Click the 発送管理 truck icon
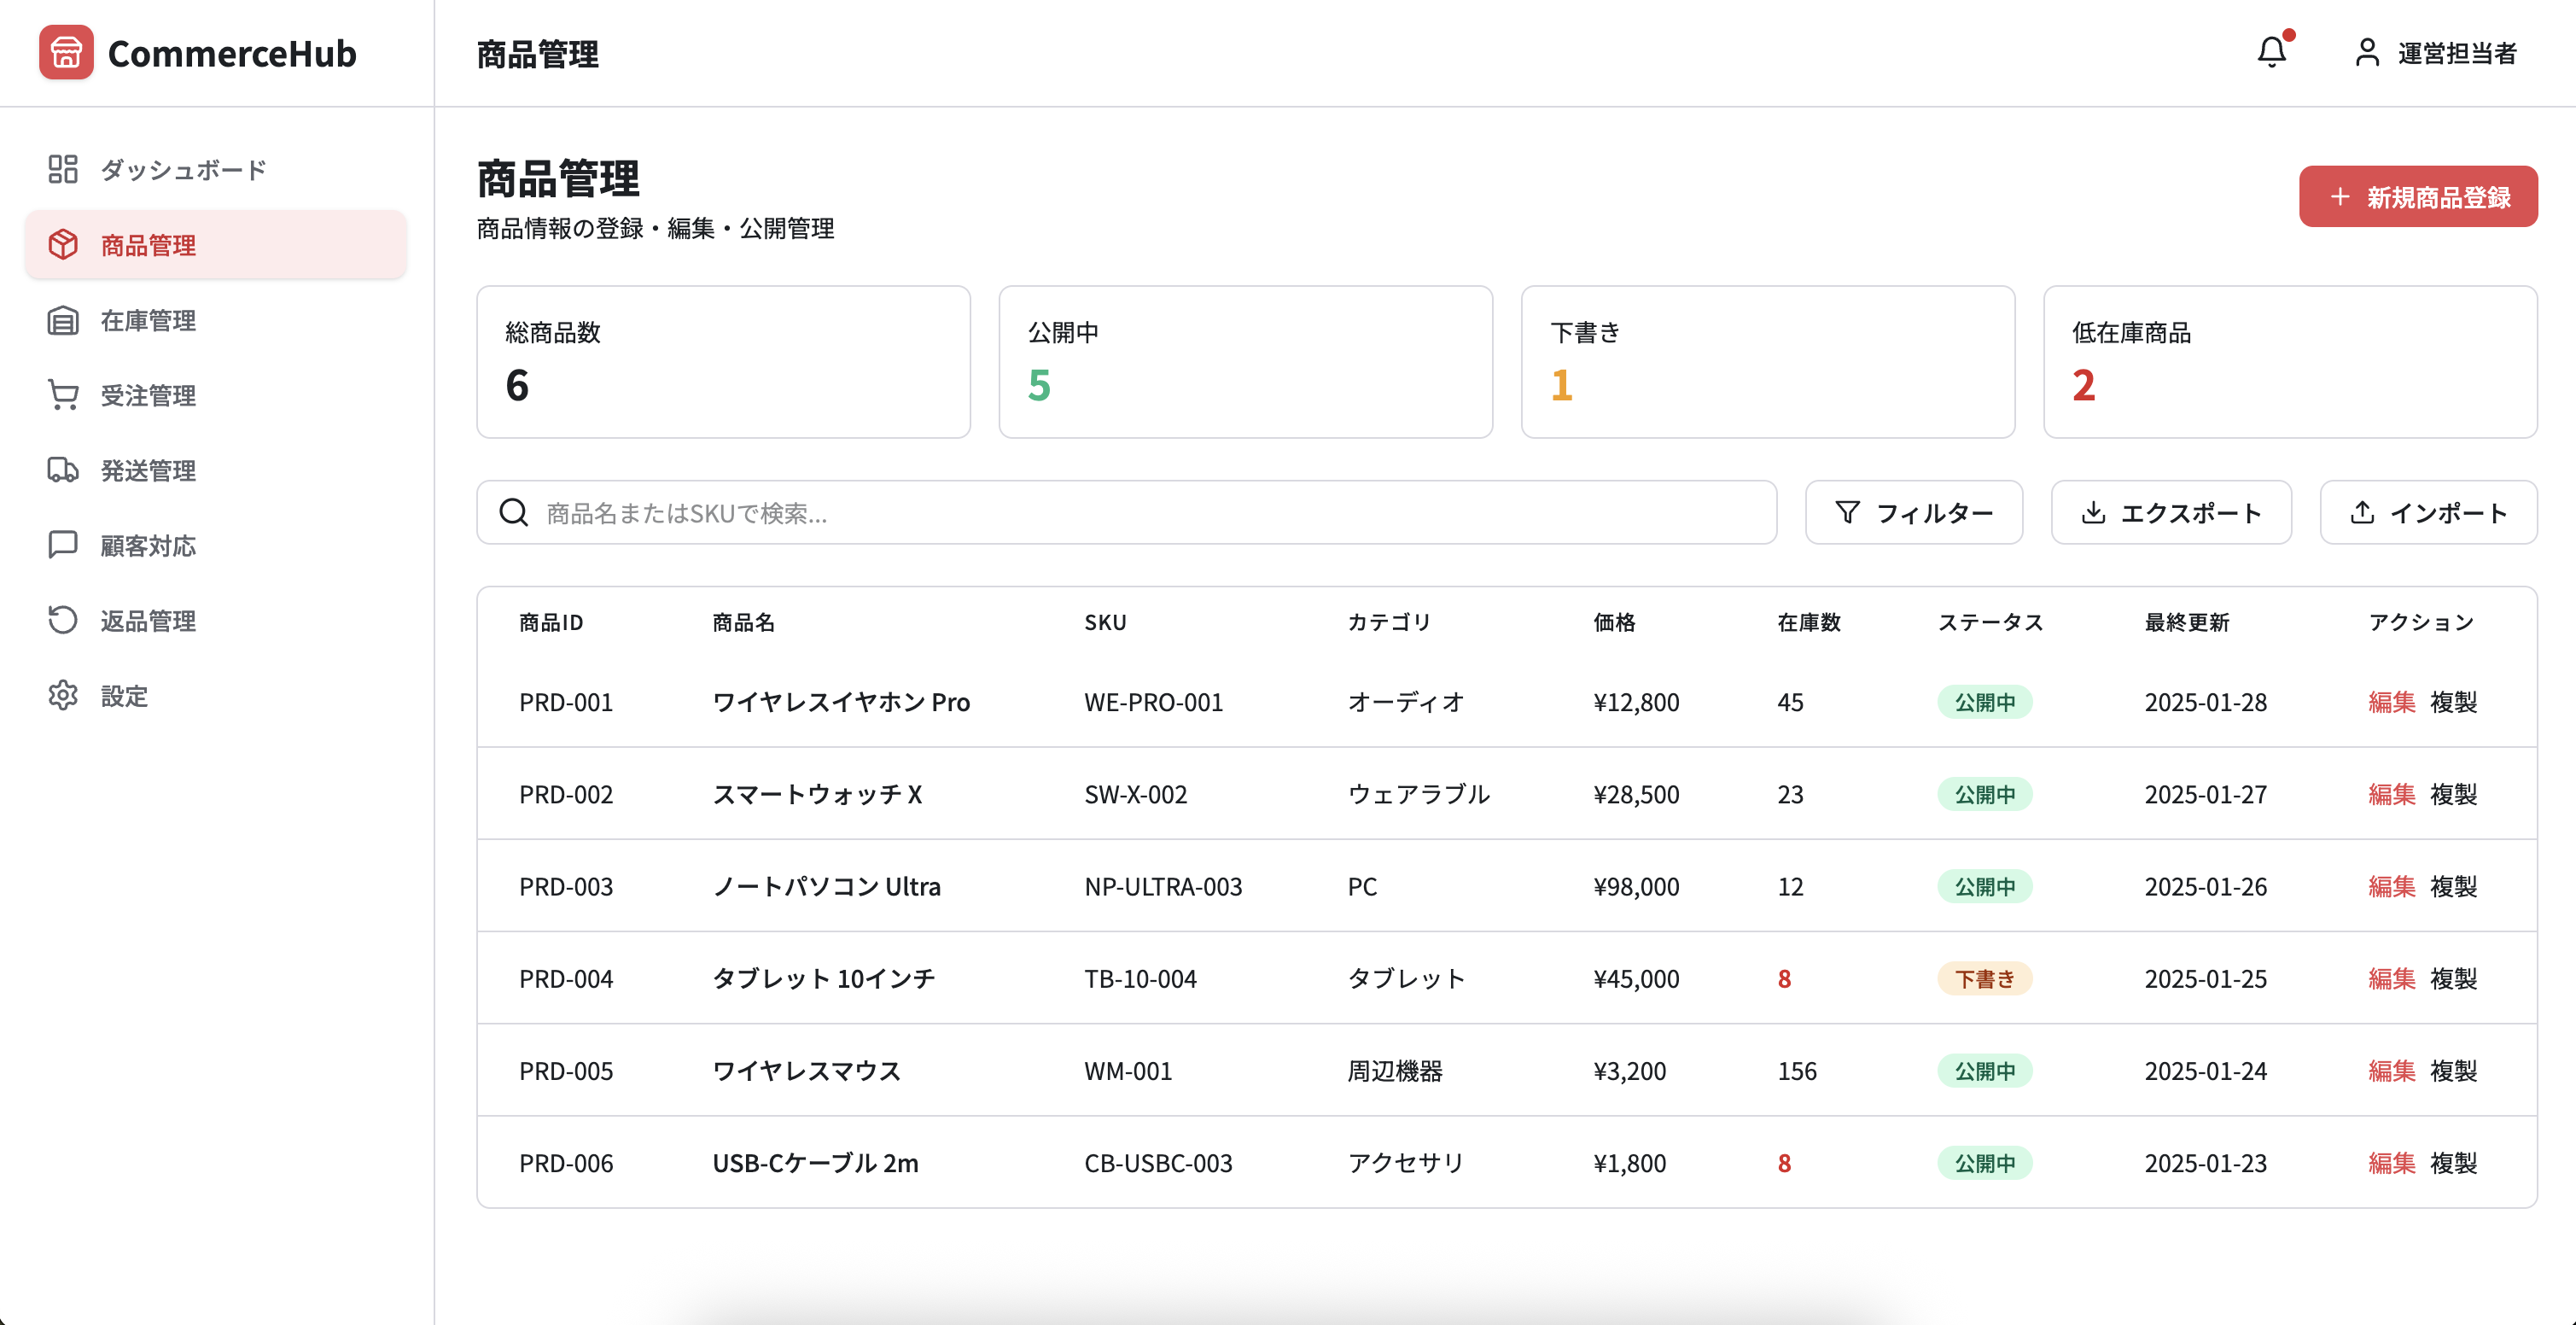This screenshot has height=1325, width=2576. tap(62, 470)
